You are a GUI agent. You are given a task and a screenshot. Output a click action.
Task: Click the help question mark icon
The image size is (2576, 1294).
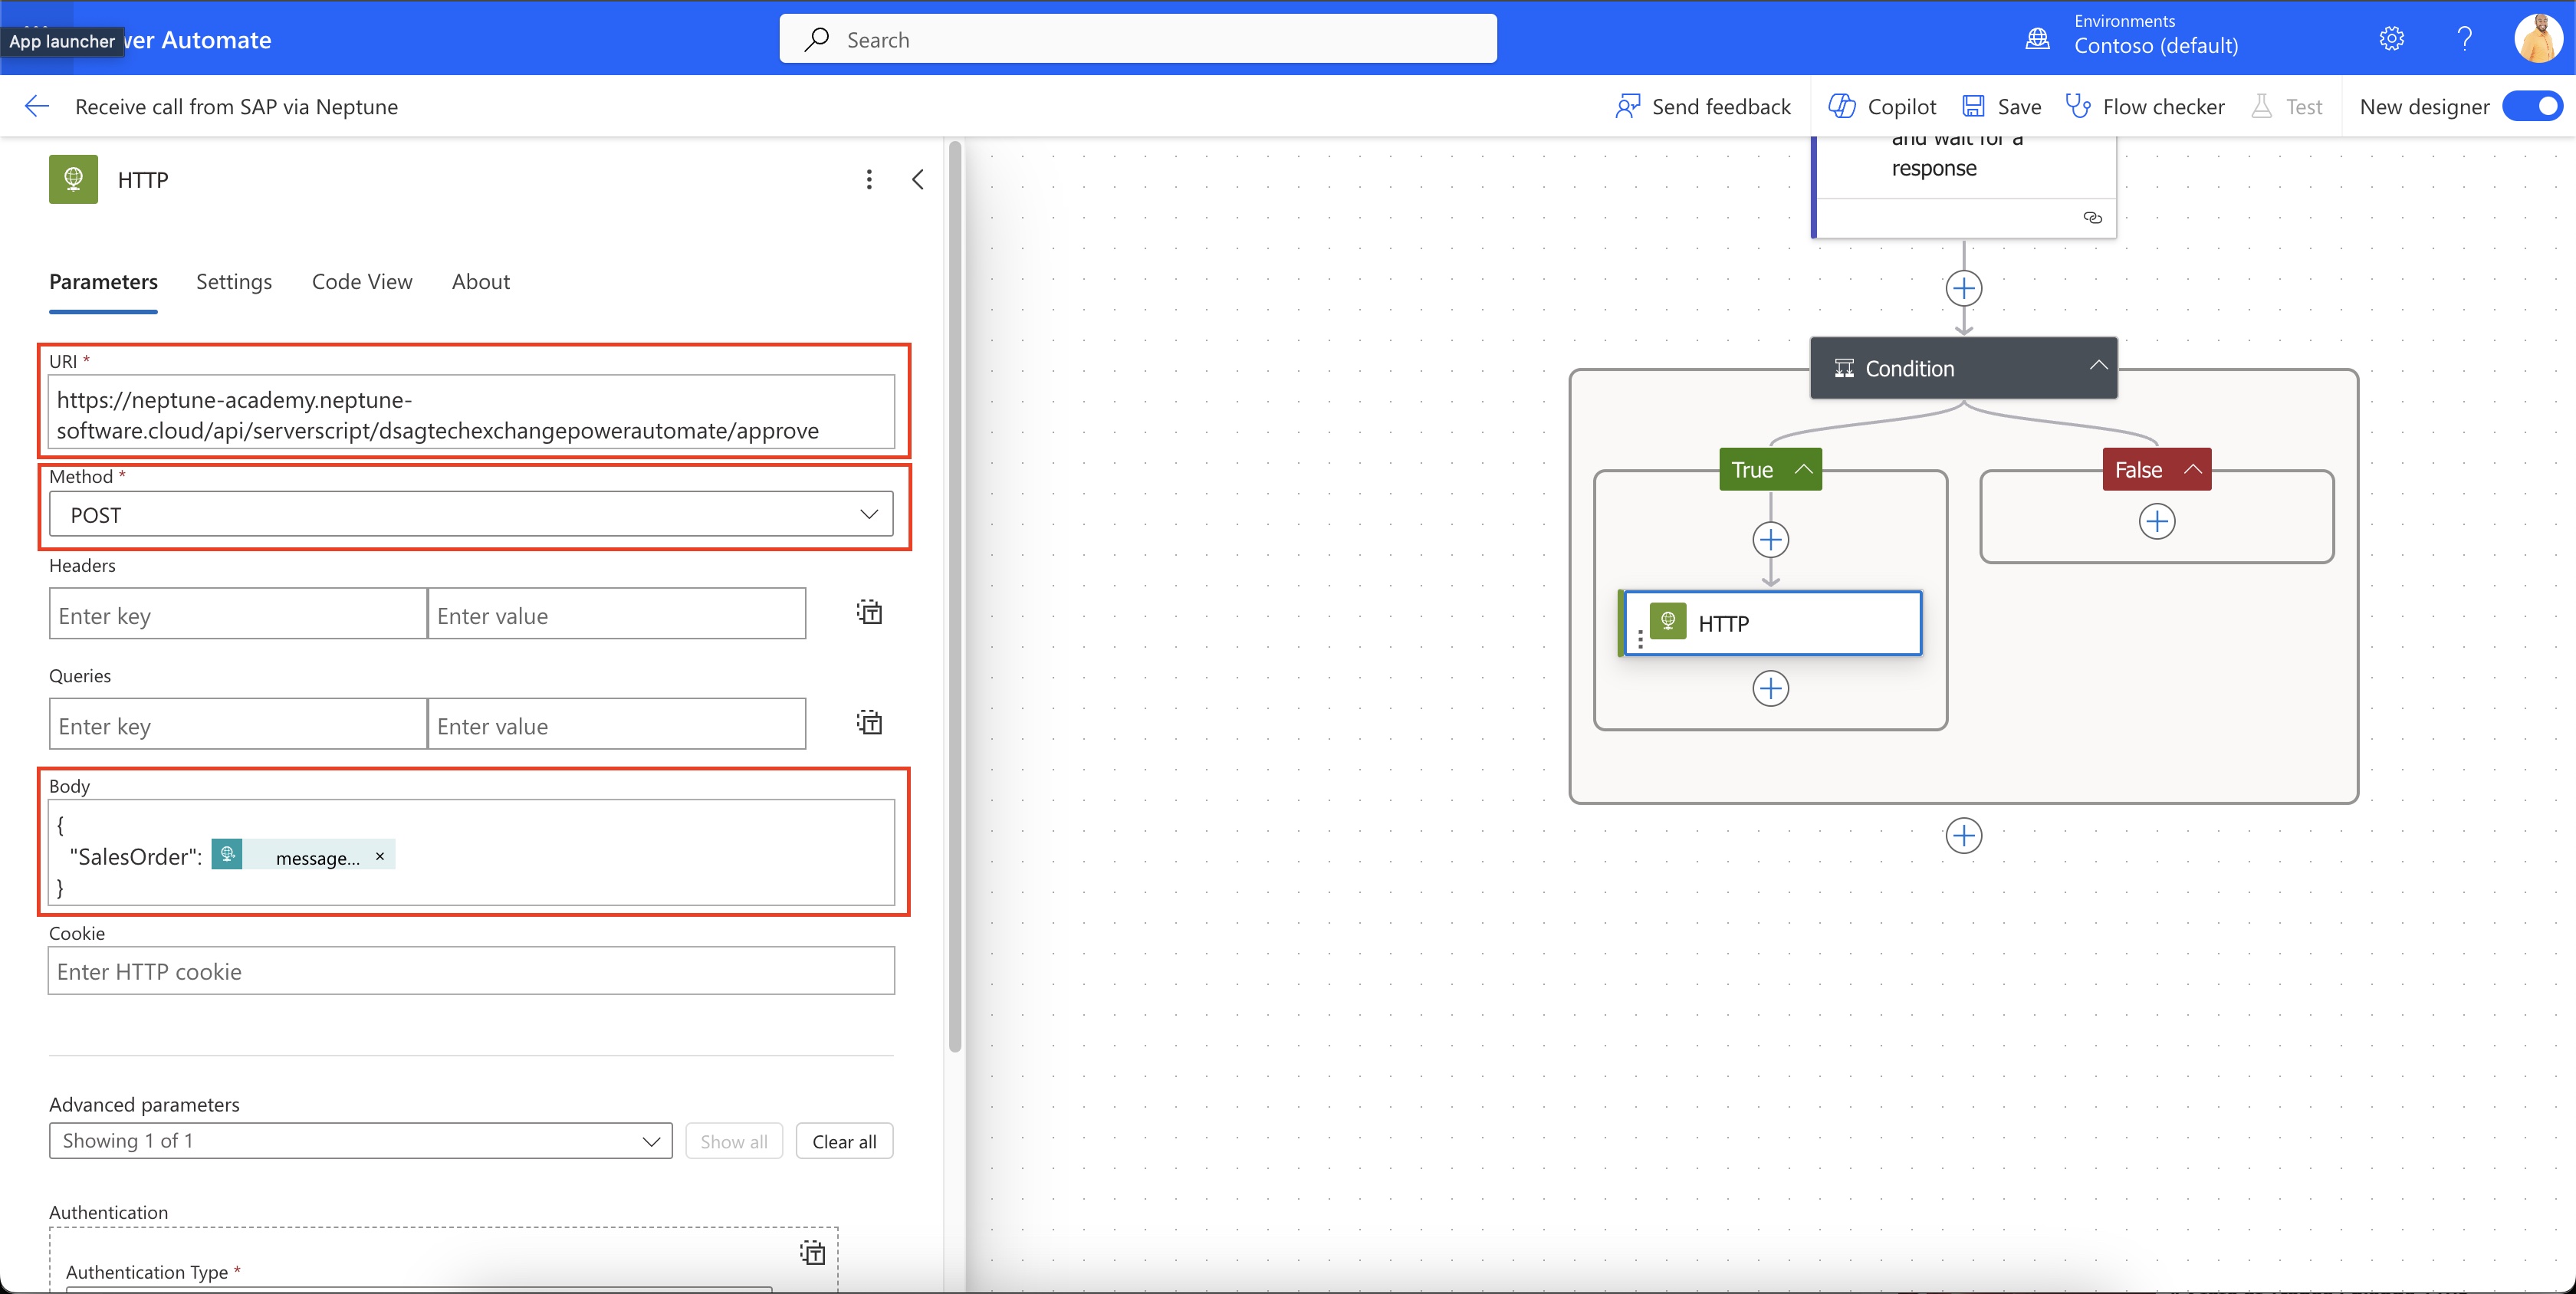pyautogui.click(x=2464, y=39)
